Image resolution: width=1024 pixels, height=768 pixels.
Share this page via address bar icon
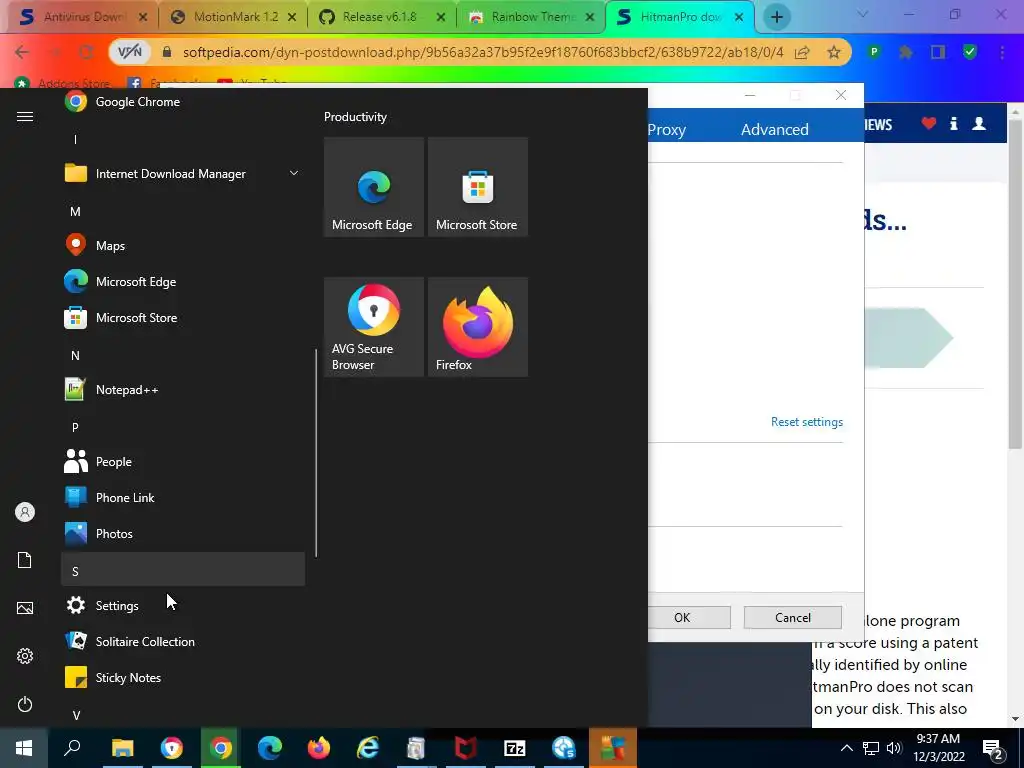click(x=802, y=52)
